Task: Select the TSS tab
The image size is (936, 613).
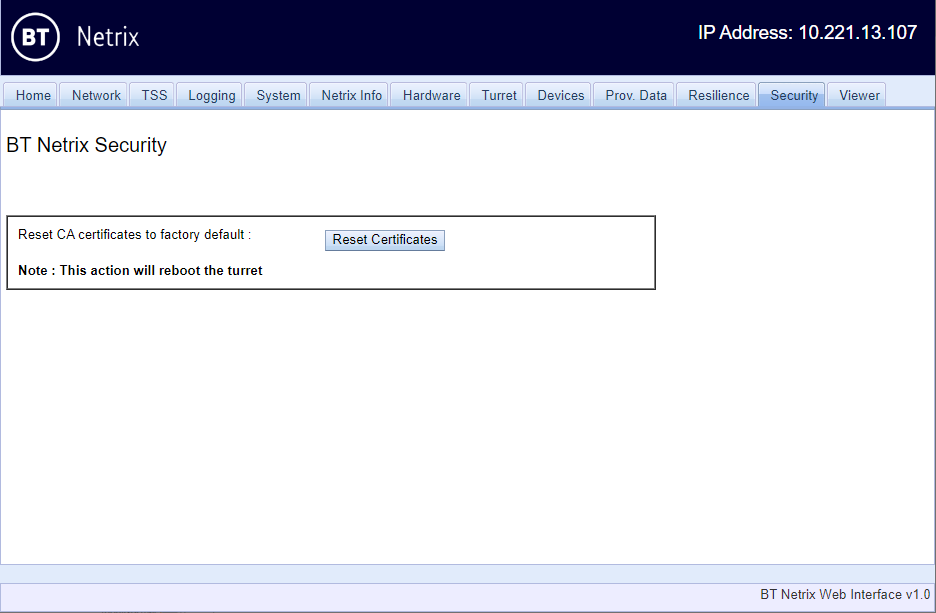Action: (152, 94)
